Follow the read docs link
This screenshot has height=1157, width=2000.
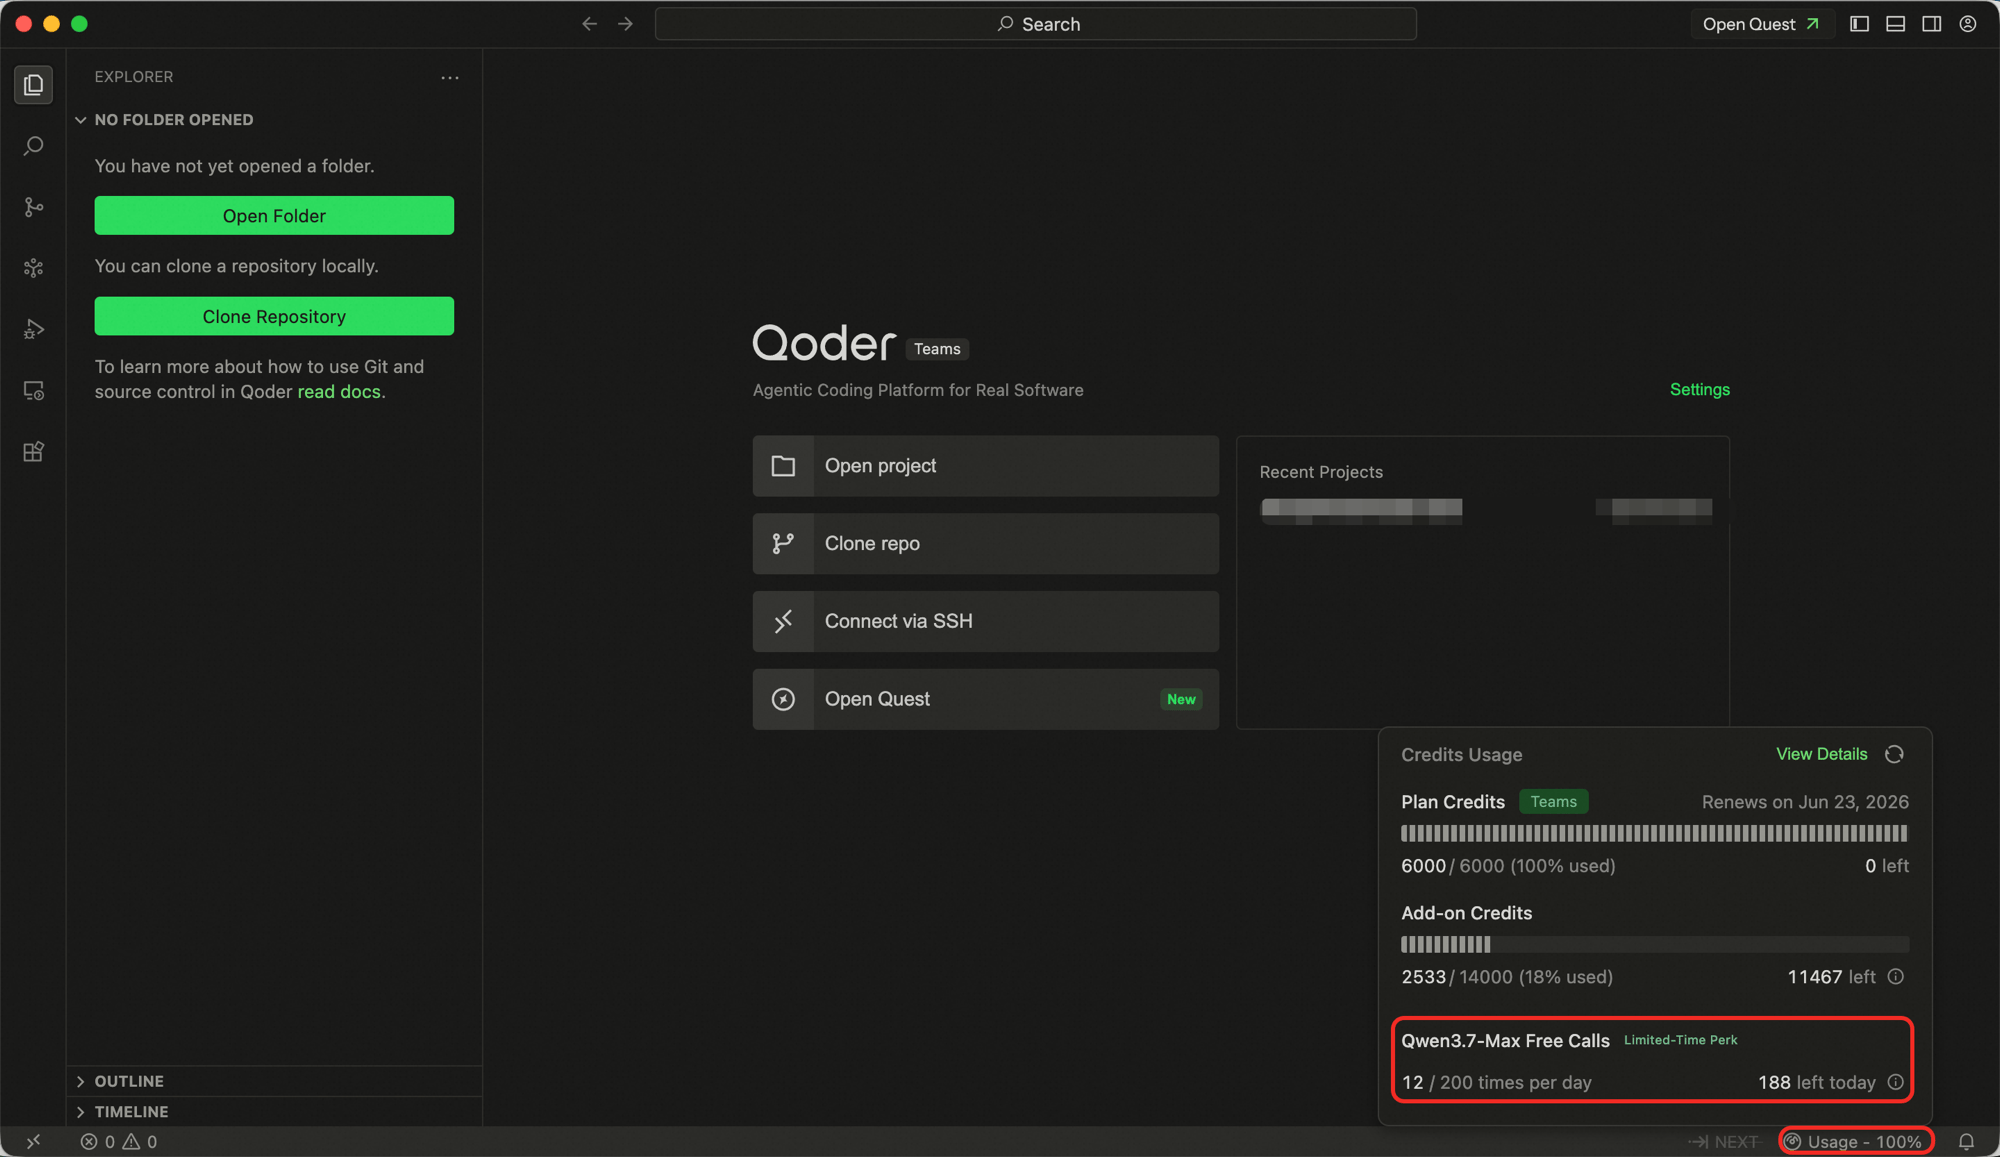coord(339,392)
